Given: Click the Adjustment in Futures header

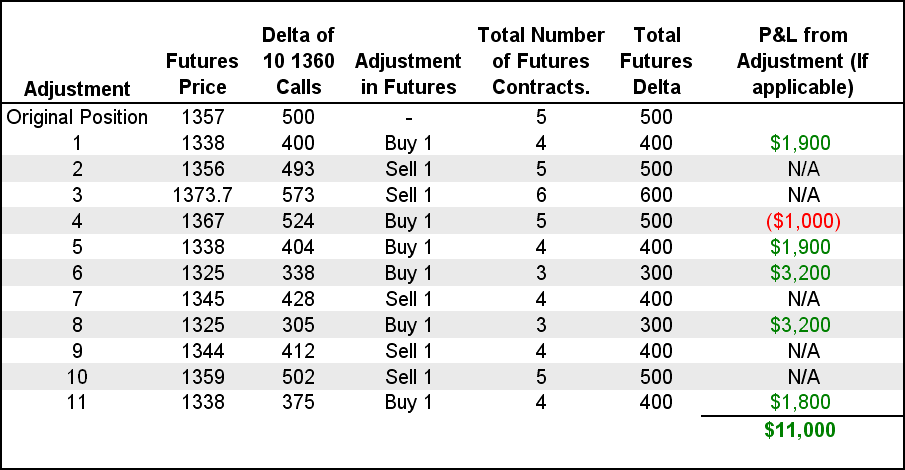Looking at the screenshot, I should tap(408, 74).
